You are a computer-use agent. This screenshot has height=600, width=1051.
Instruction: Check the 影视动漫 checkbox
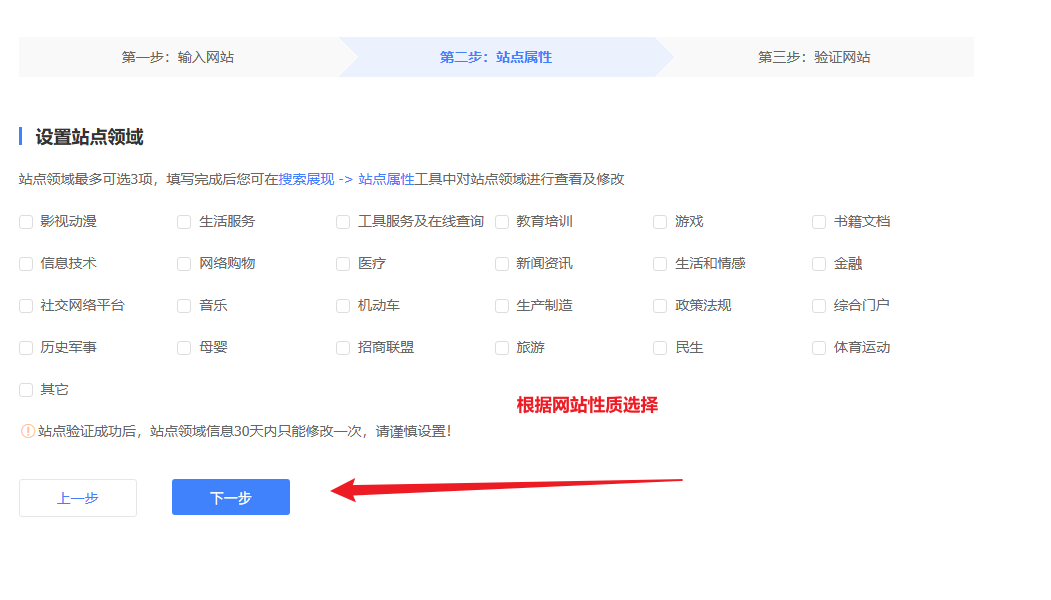pyautogui.click(x=26, y=222)
